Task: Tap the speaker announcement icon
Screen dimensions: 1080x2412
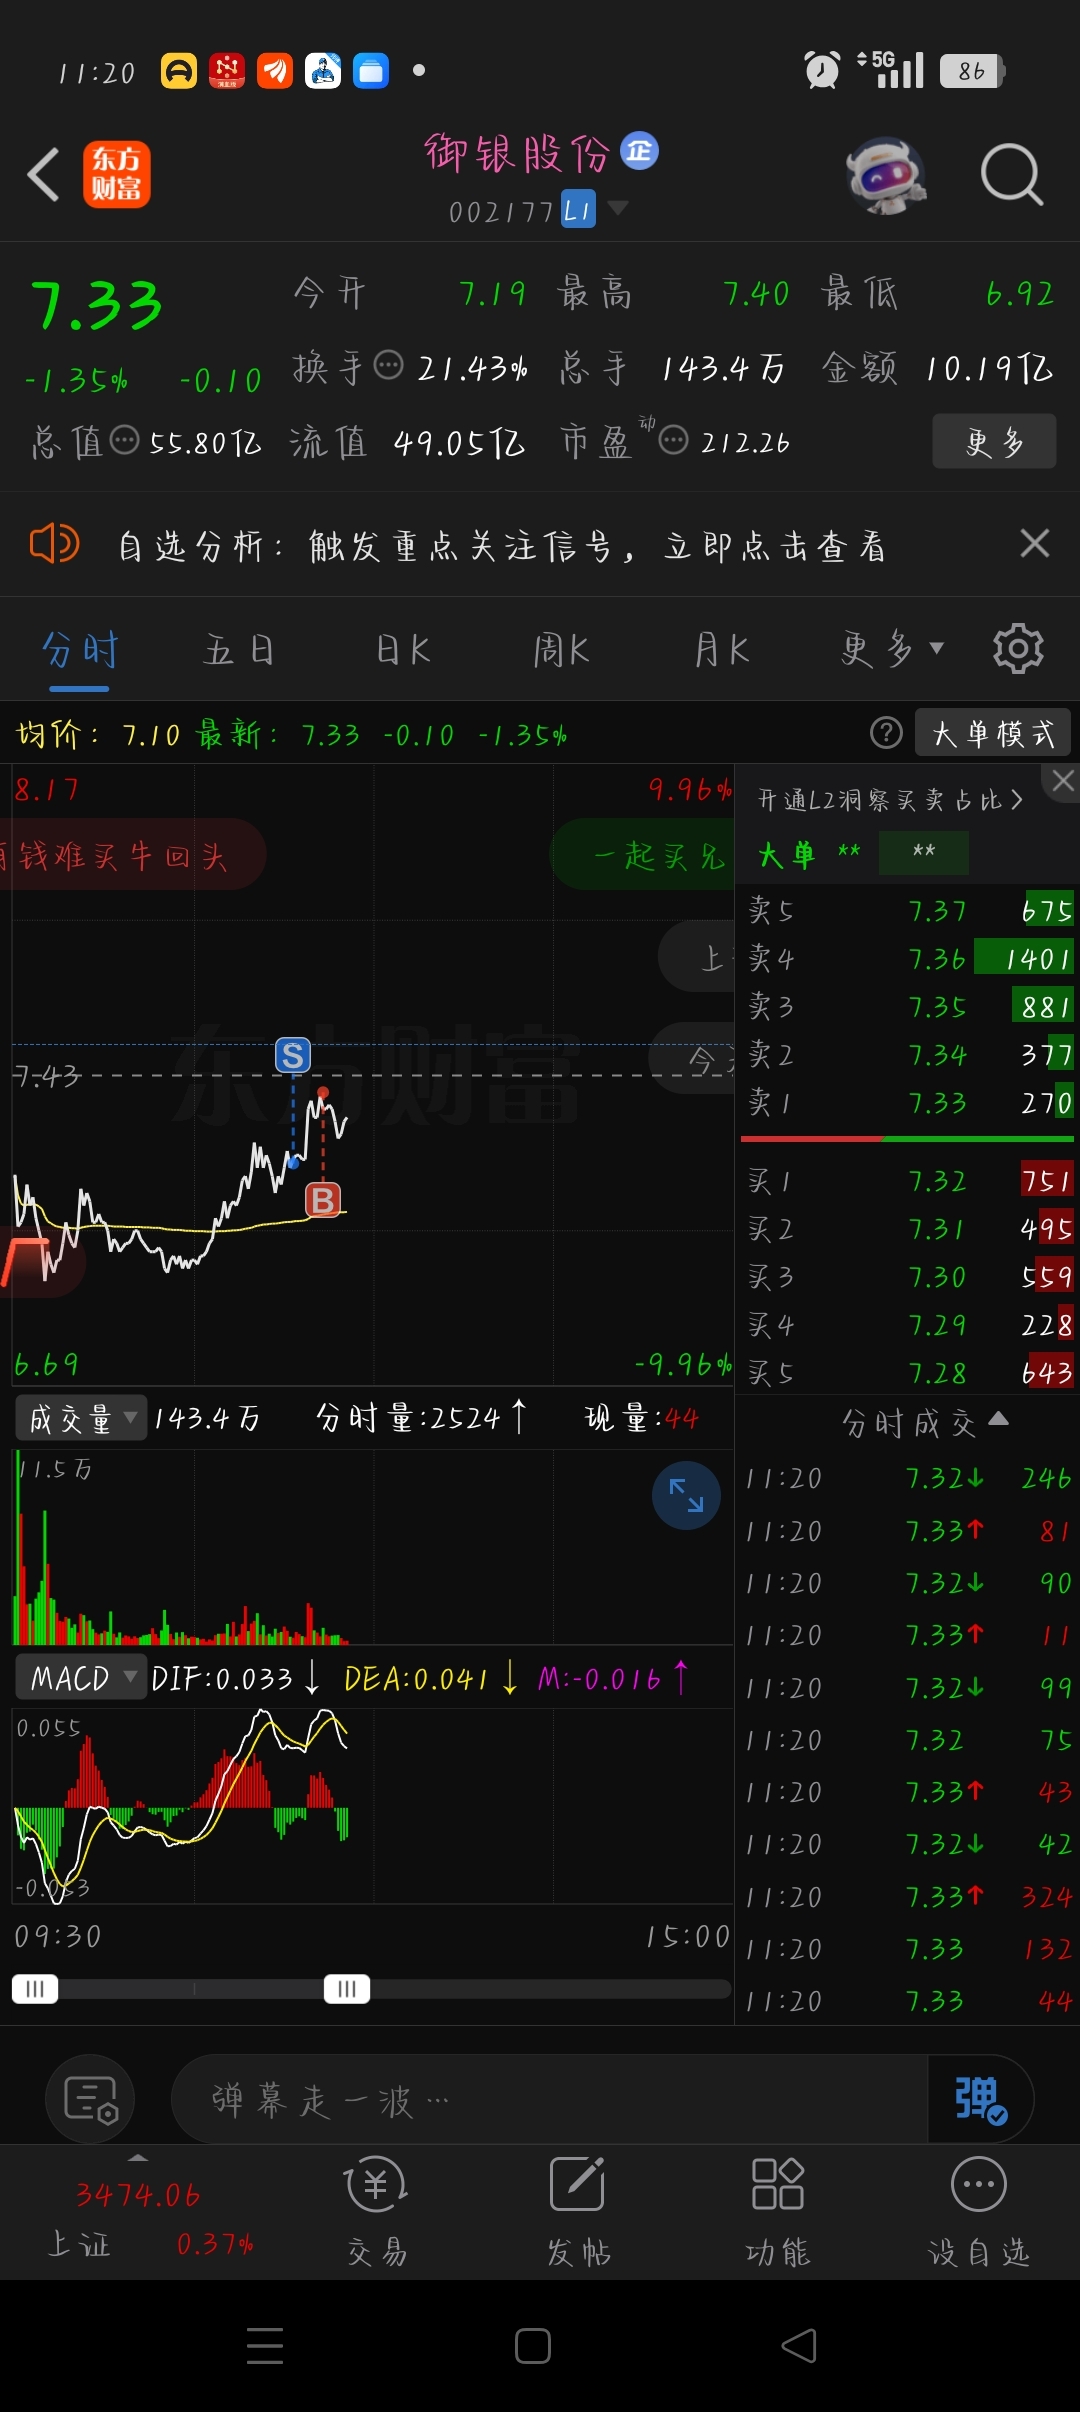Action: (54, 544)
